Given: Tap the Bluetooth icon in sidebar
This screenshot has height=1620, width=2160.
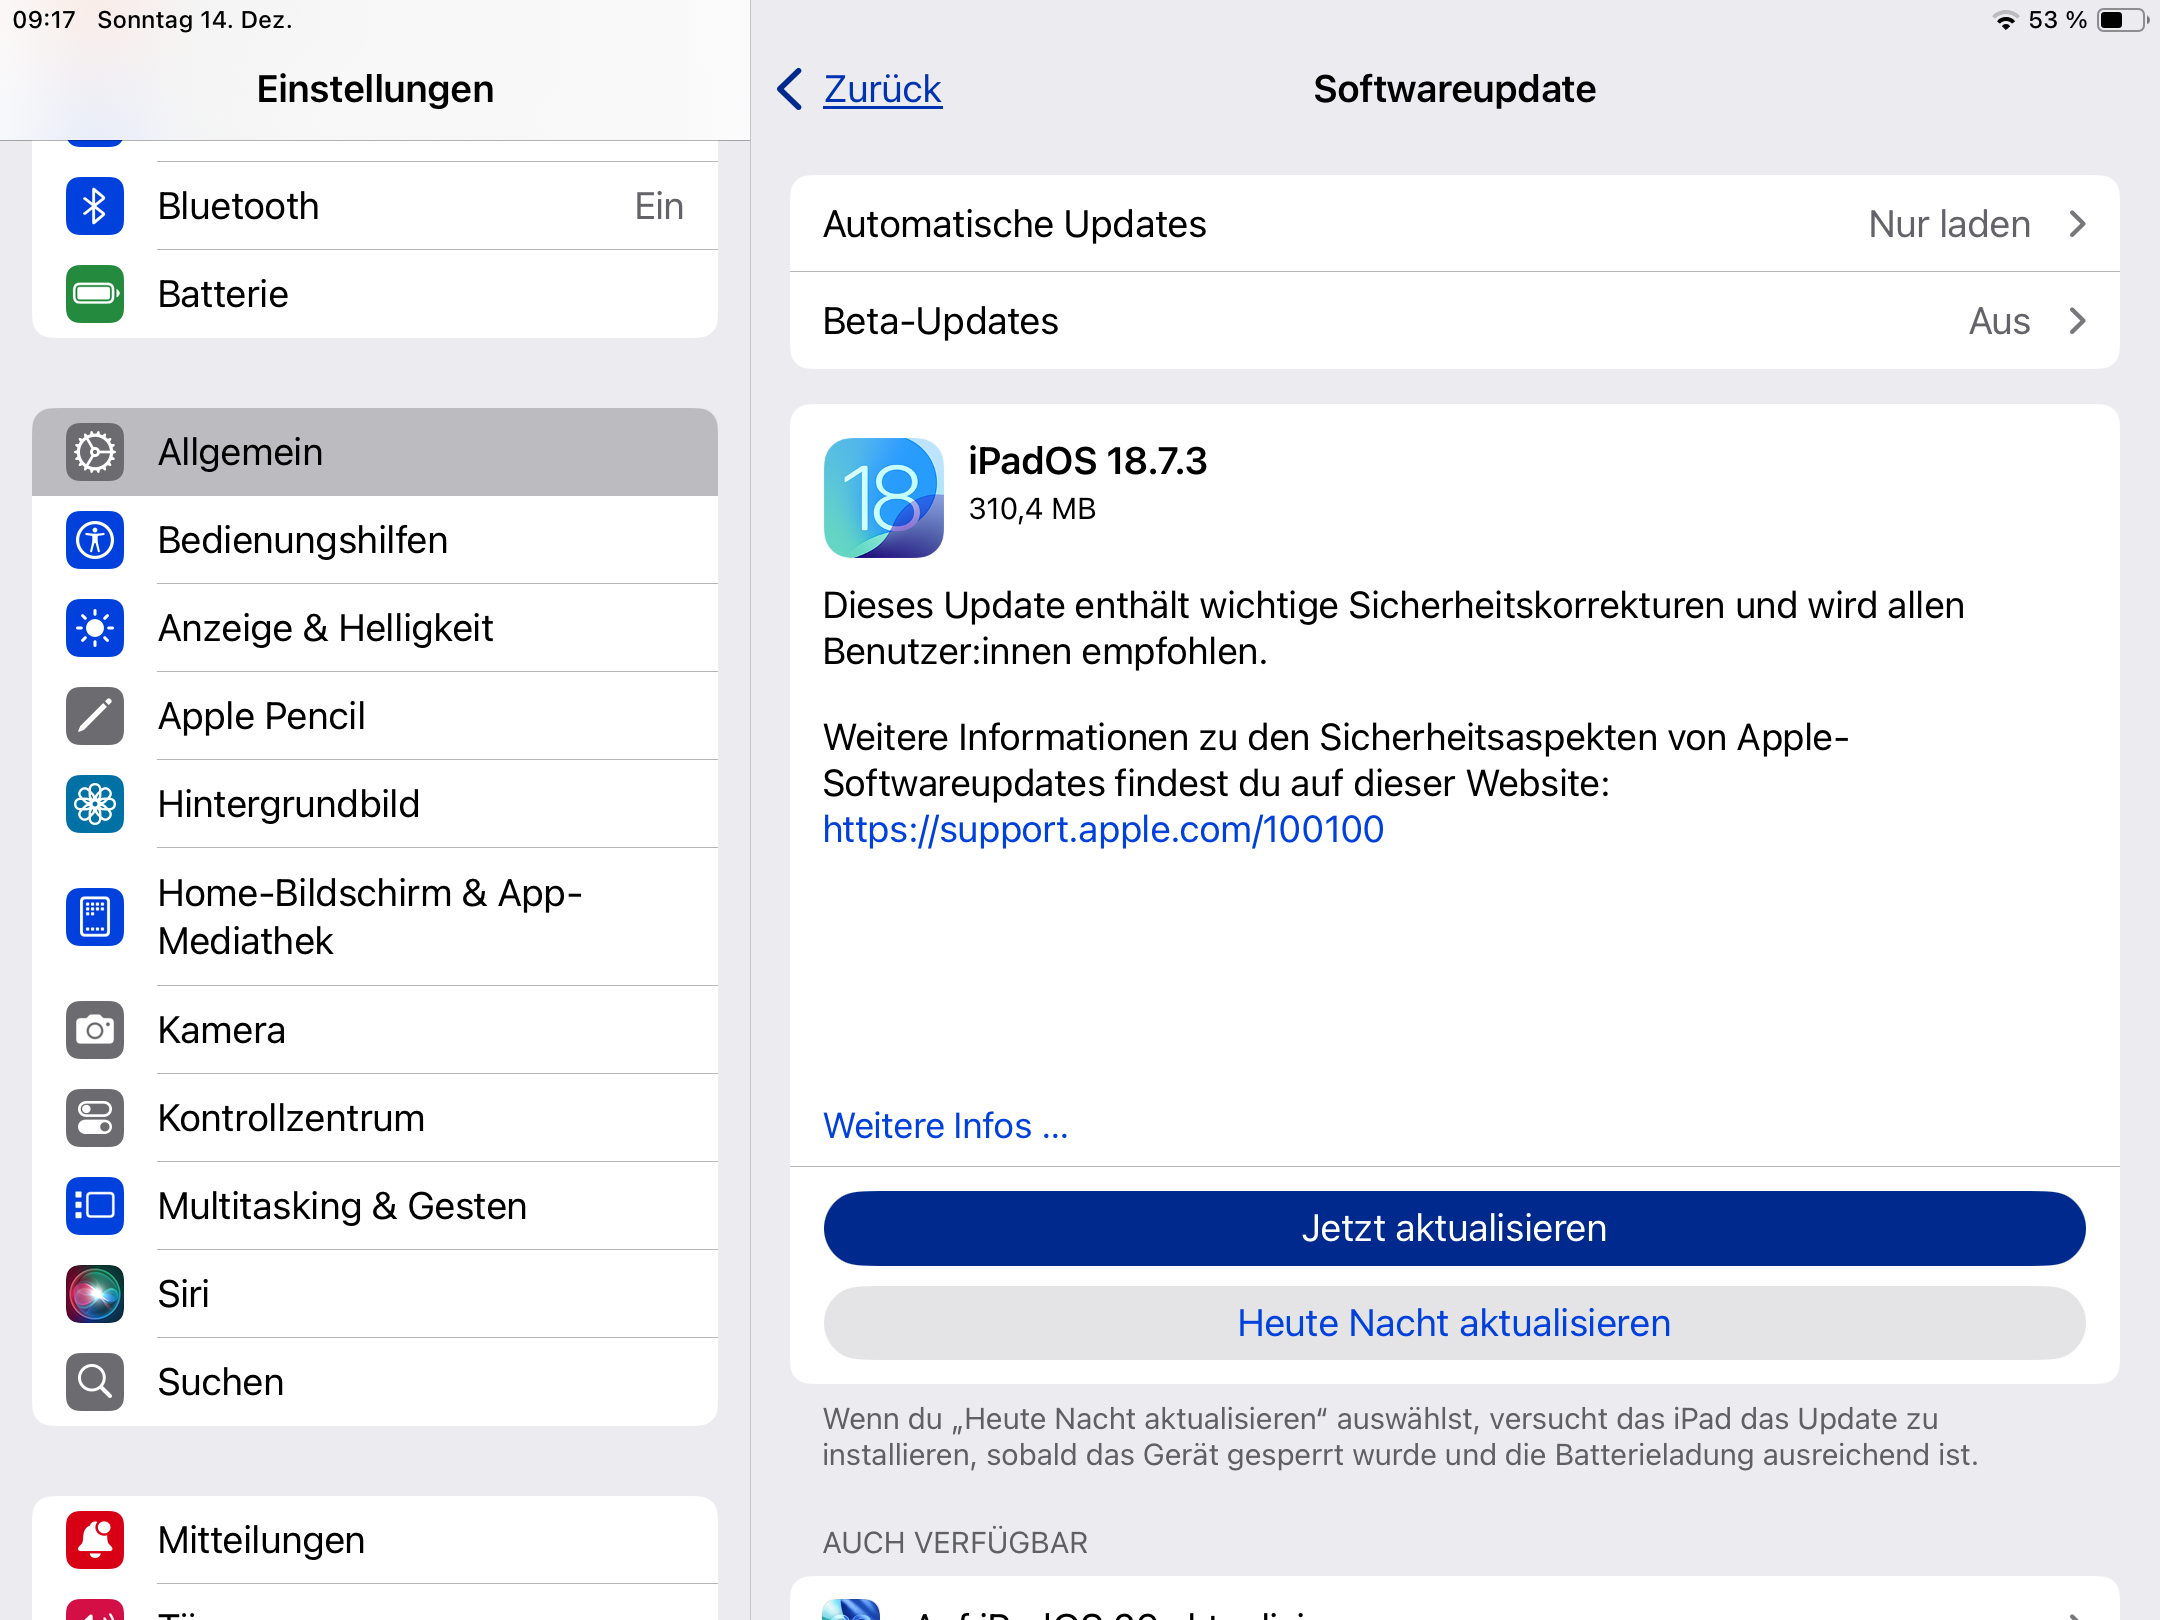Looking at the screenshot, I should [x=95, y=207].
